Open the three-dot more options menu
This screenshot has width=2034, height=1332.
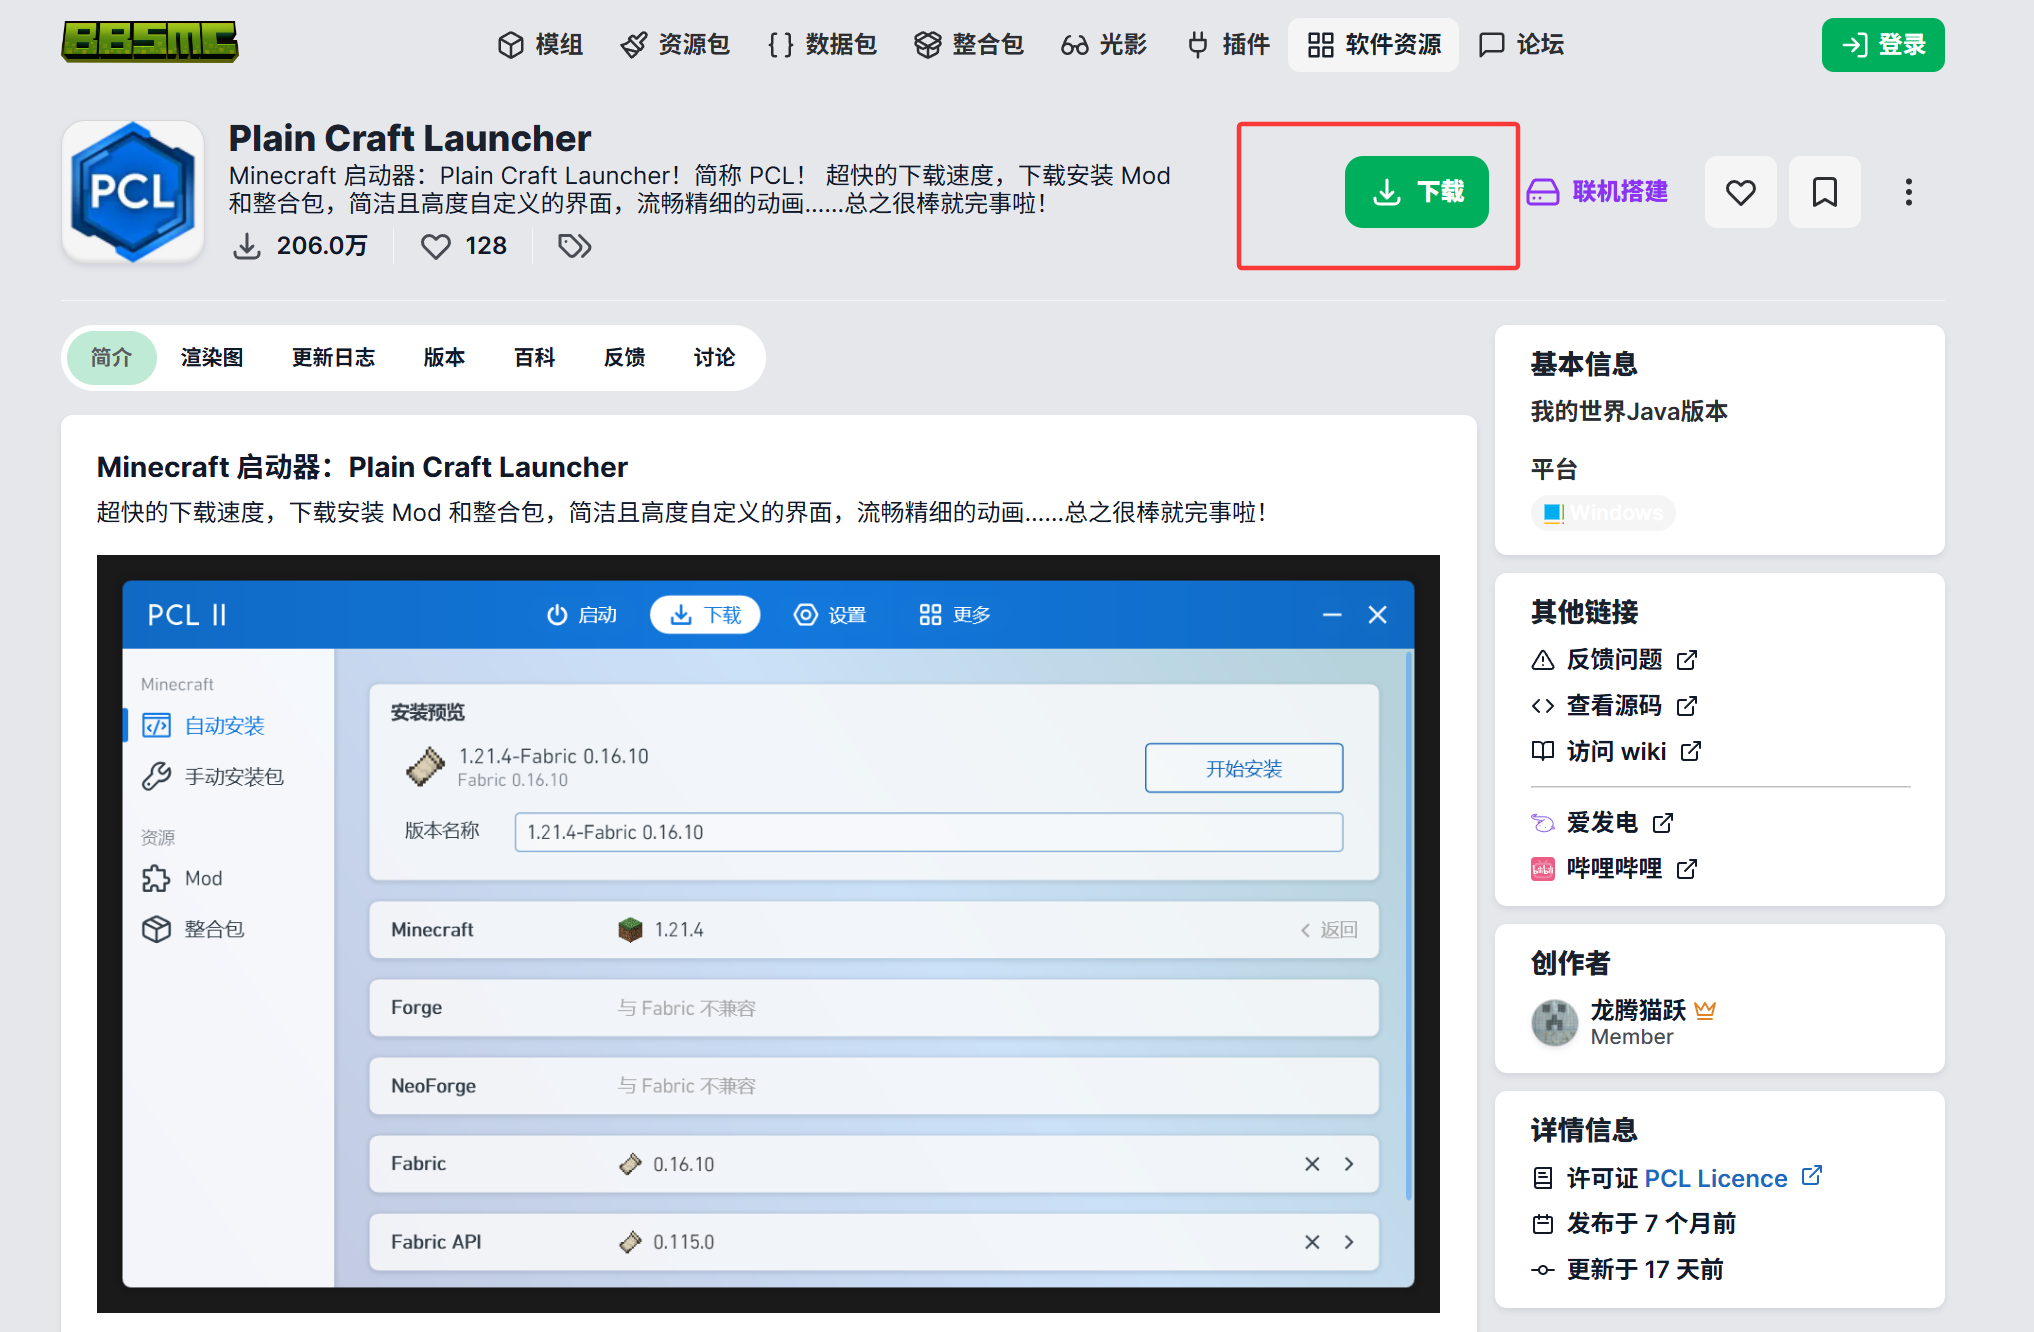tap(1909, 192)
